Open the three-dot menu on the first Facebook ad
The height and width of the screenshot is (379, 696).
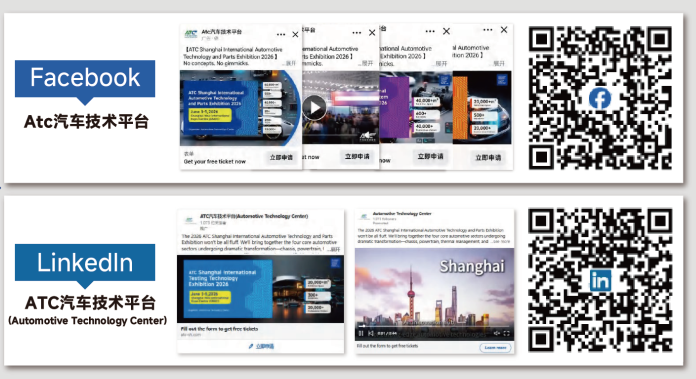coord(281,35)
